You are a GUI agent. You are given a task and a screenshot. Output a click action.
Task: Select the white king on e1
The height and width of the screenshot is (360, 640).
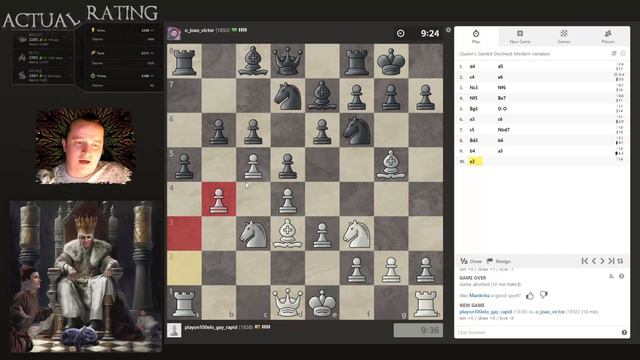(x=322, y=302)
